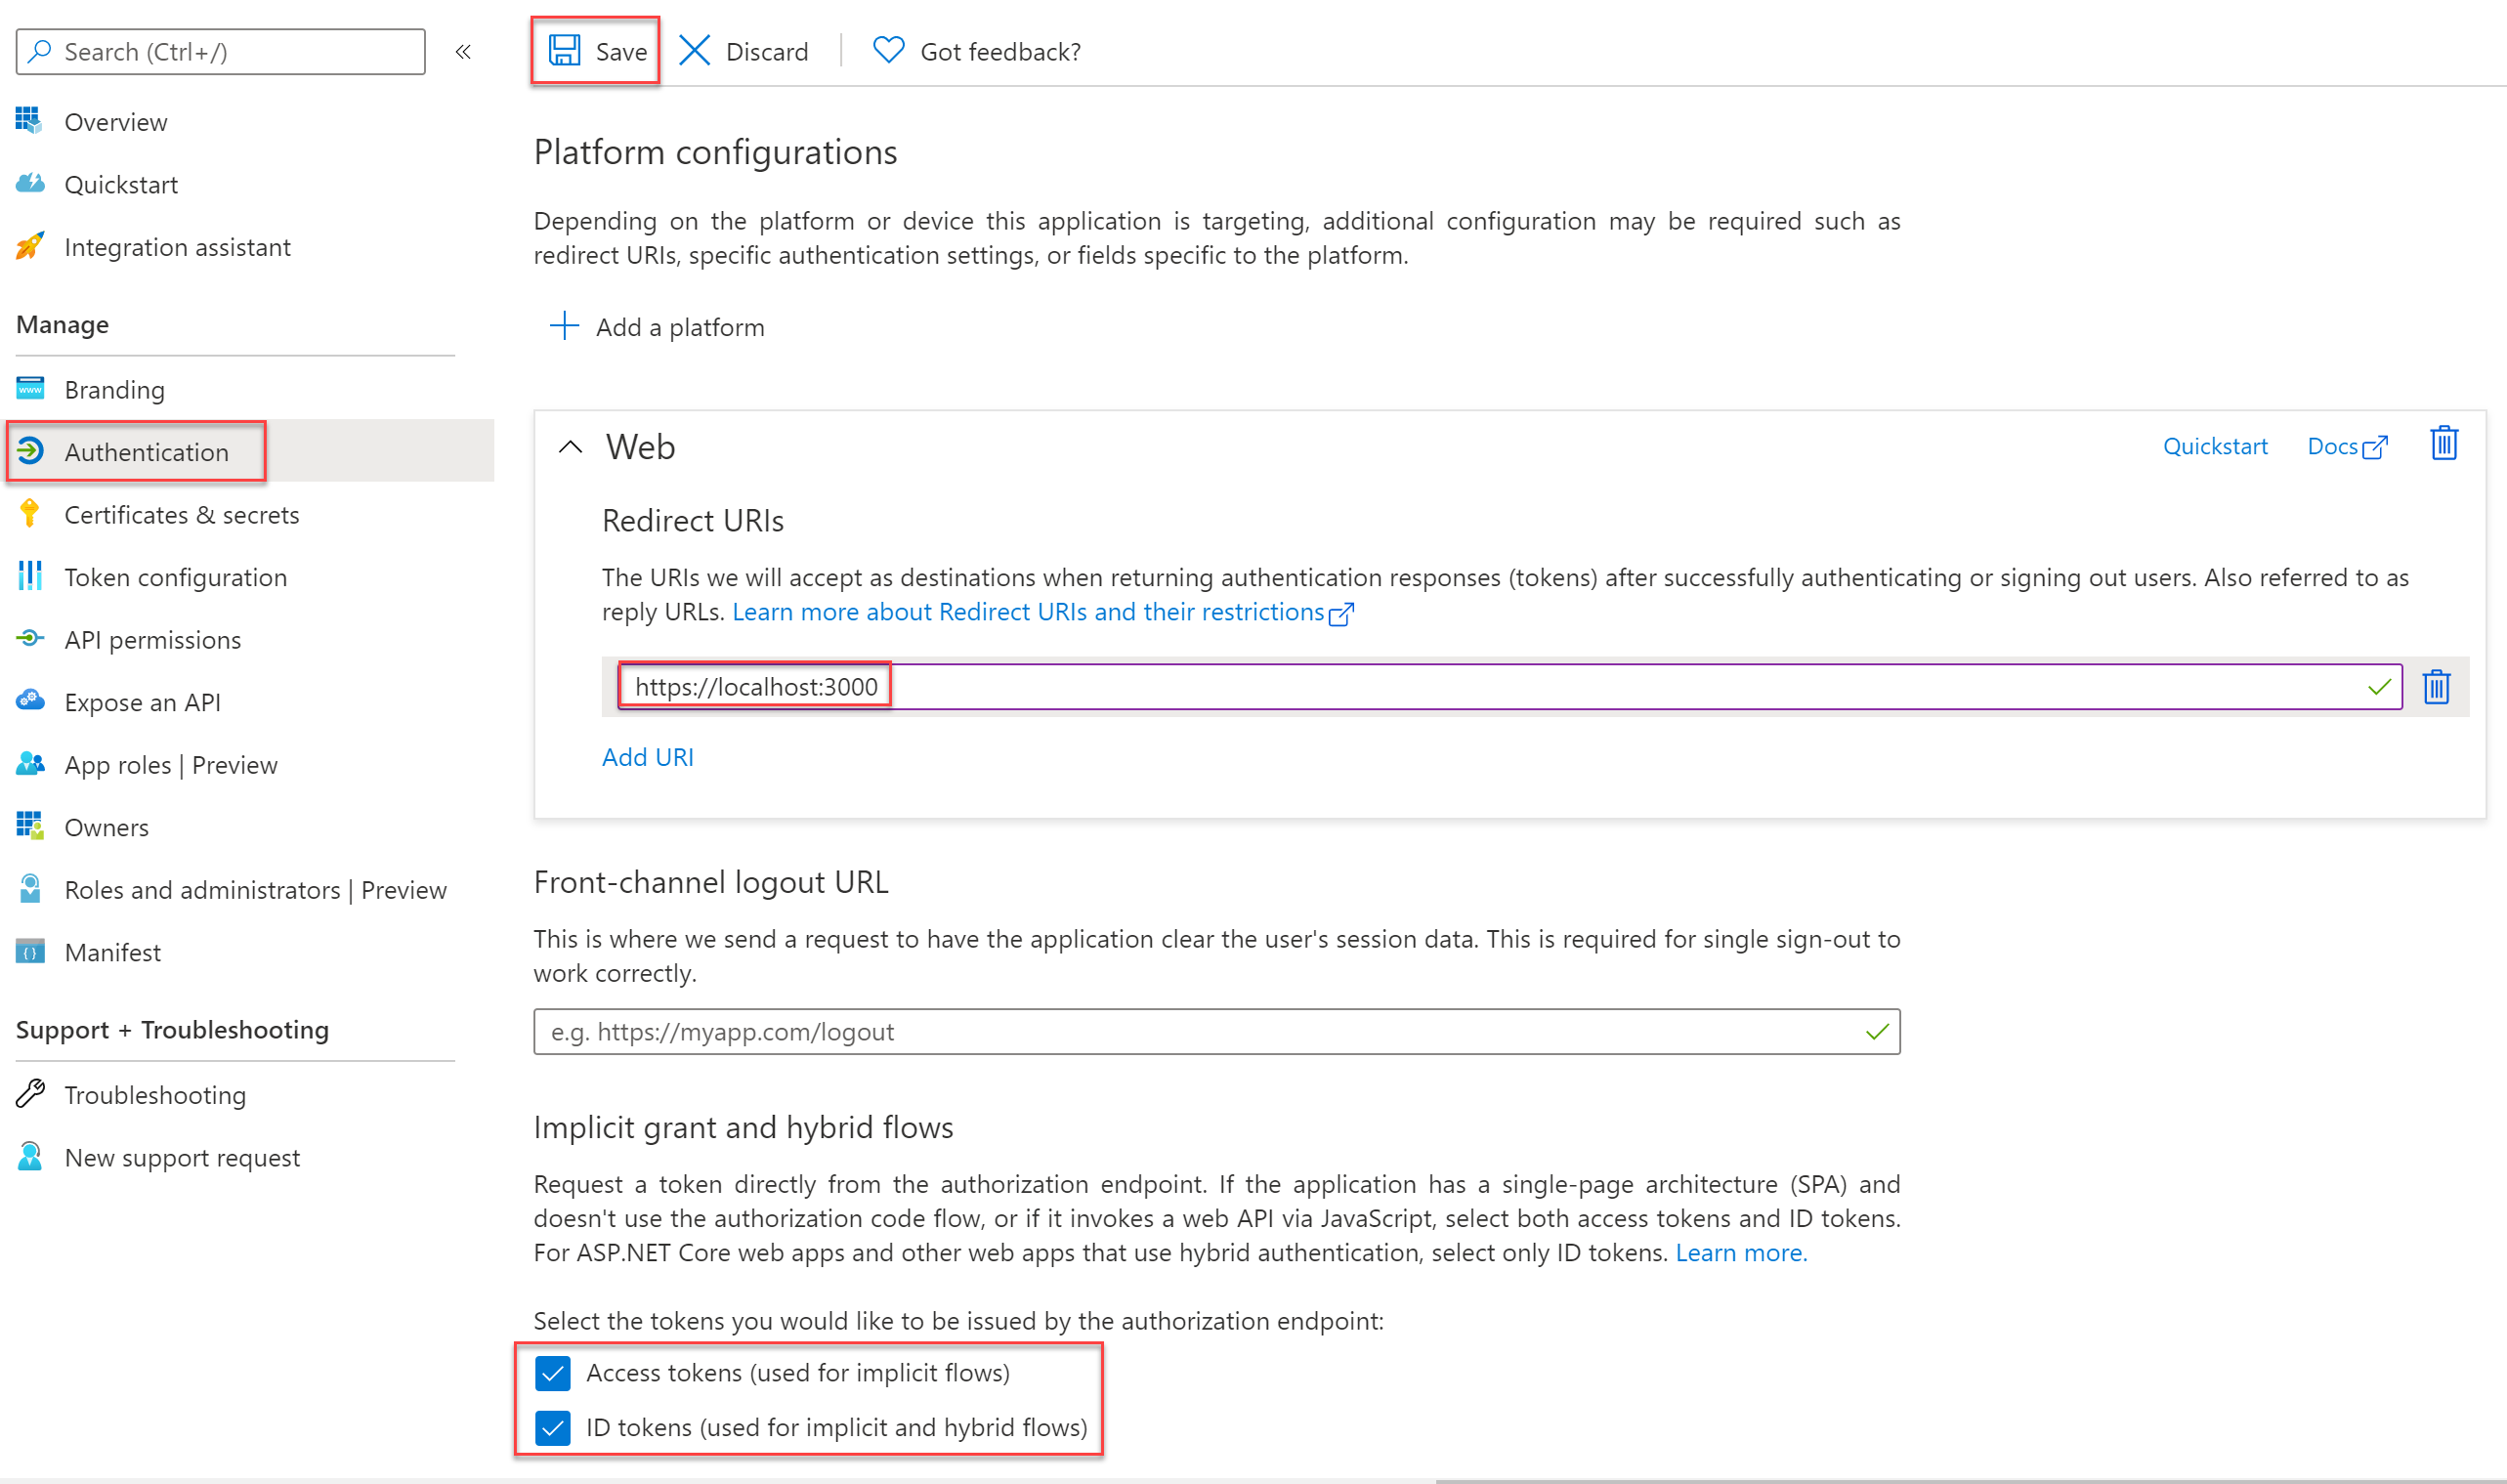Screen dimensions: 2507x1484
Task: Click the Add URI link
Action: tap(645, 756)
